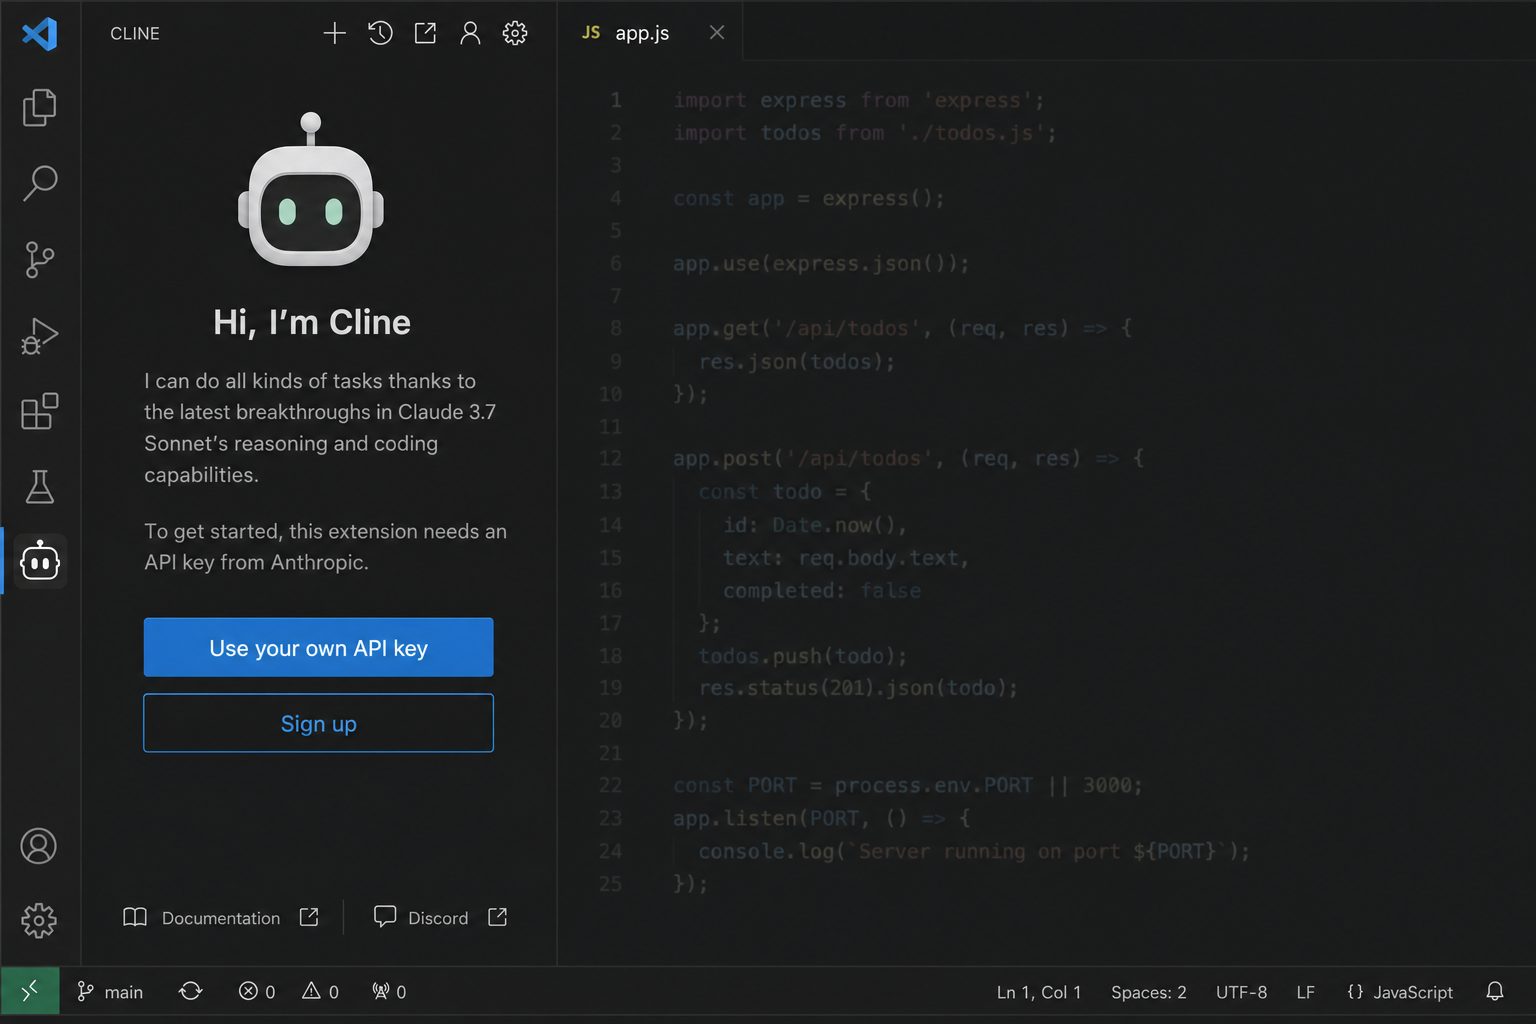Click external-link icon beside Discord
The width and height of the screenshot is (1536, 1024).
[x=497, y=917]
